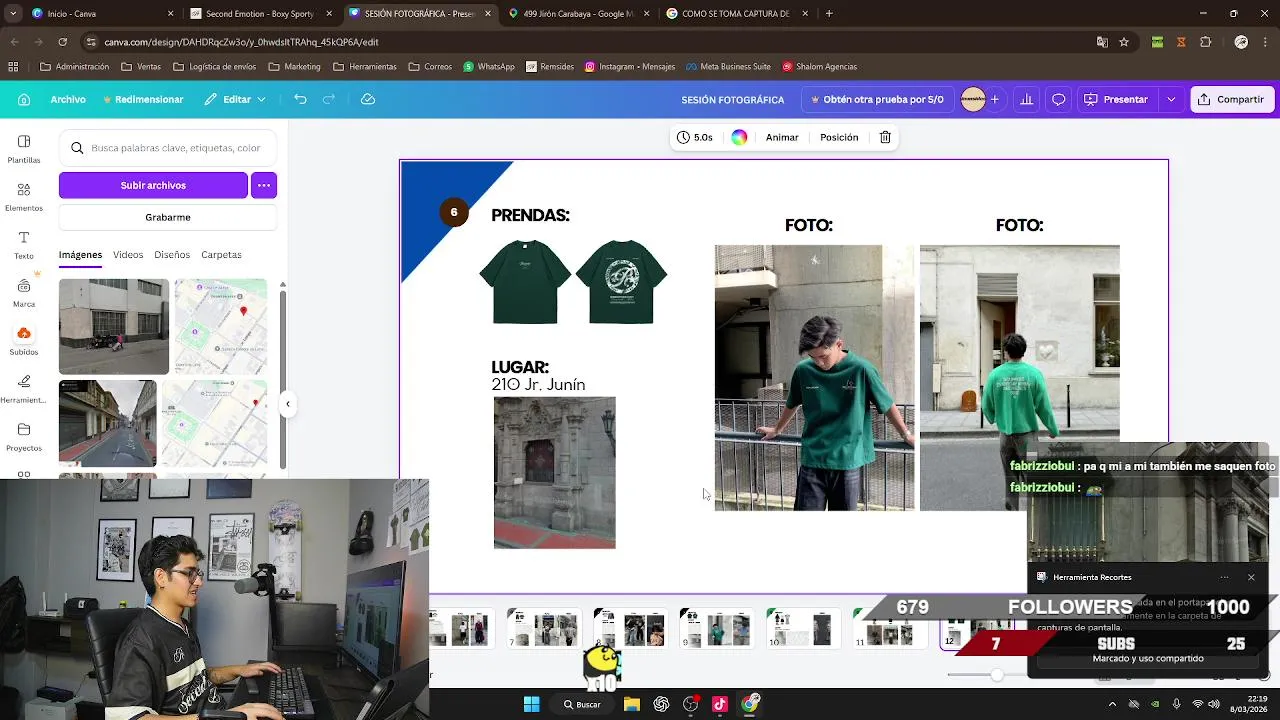Go to the Canva home icon
This screenshot has height=720, width=1280.
coord(24,99)
